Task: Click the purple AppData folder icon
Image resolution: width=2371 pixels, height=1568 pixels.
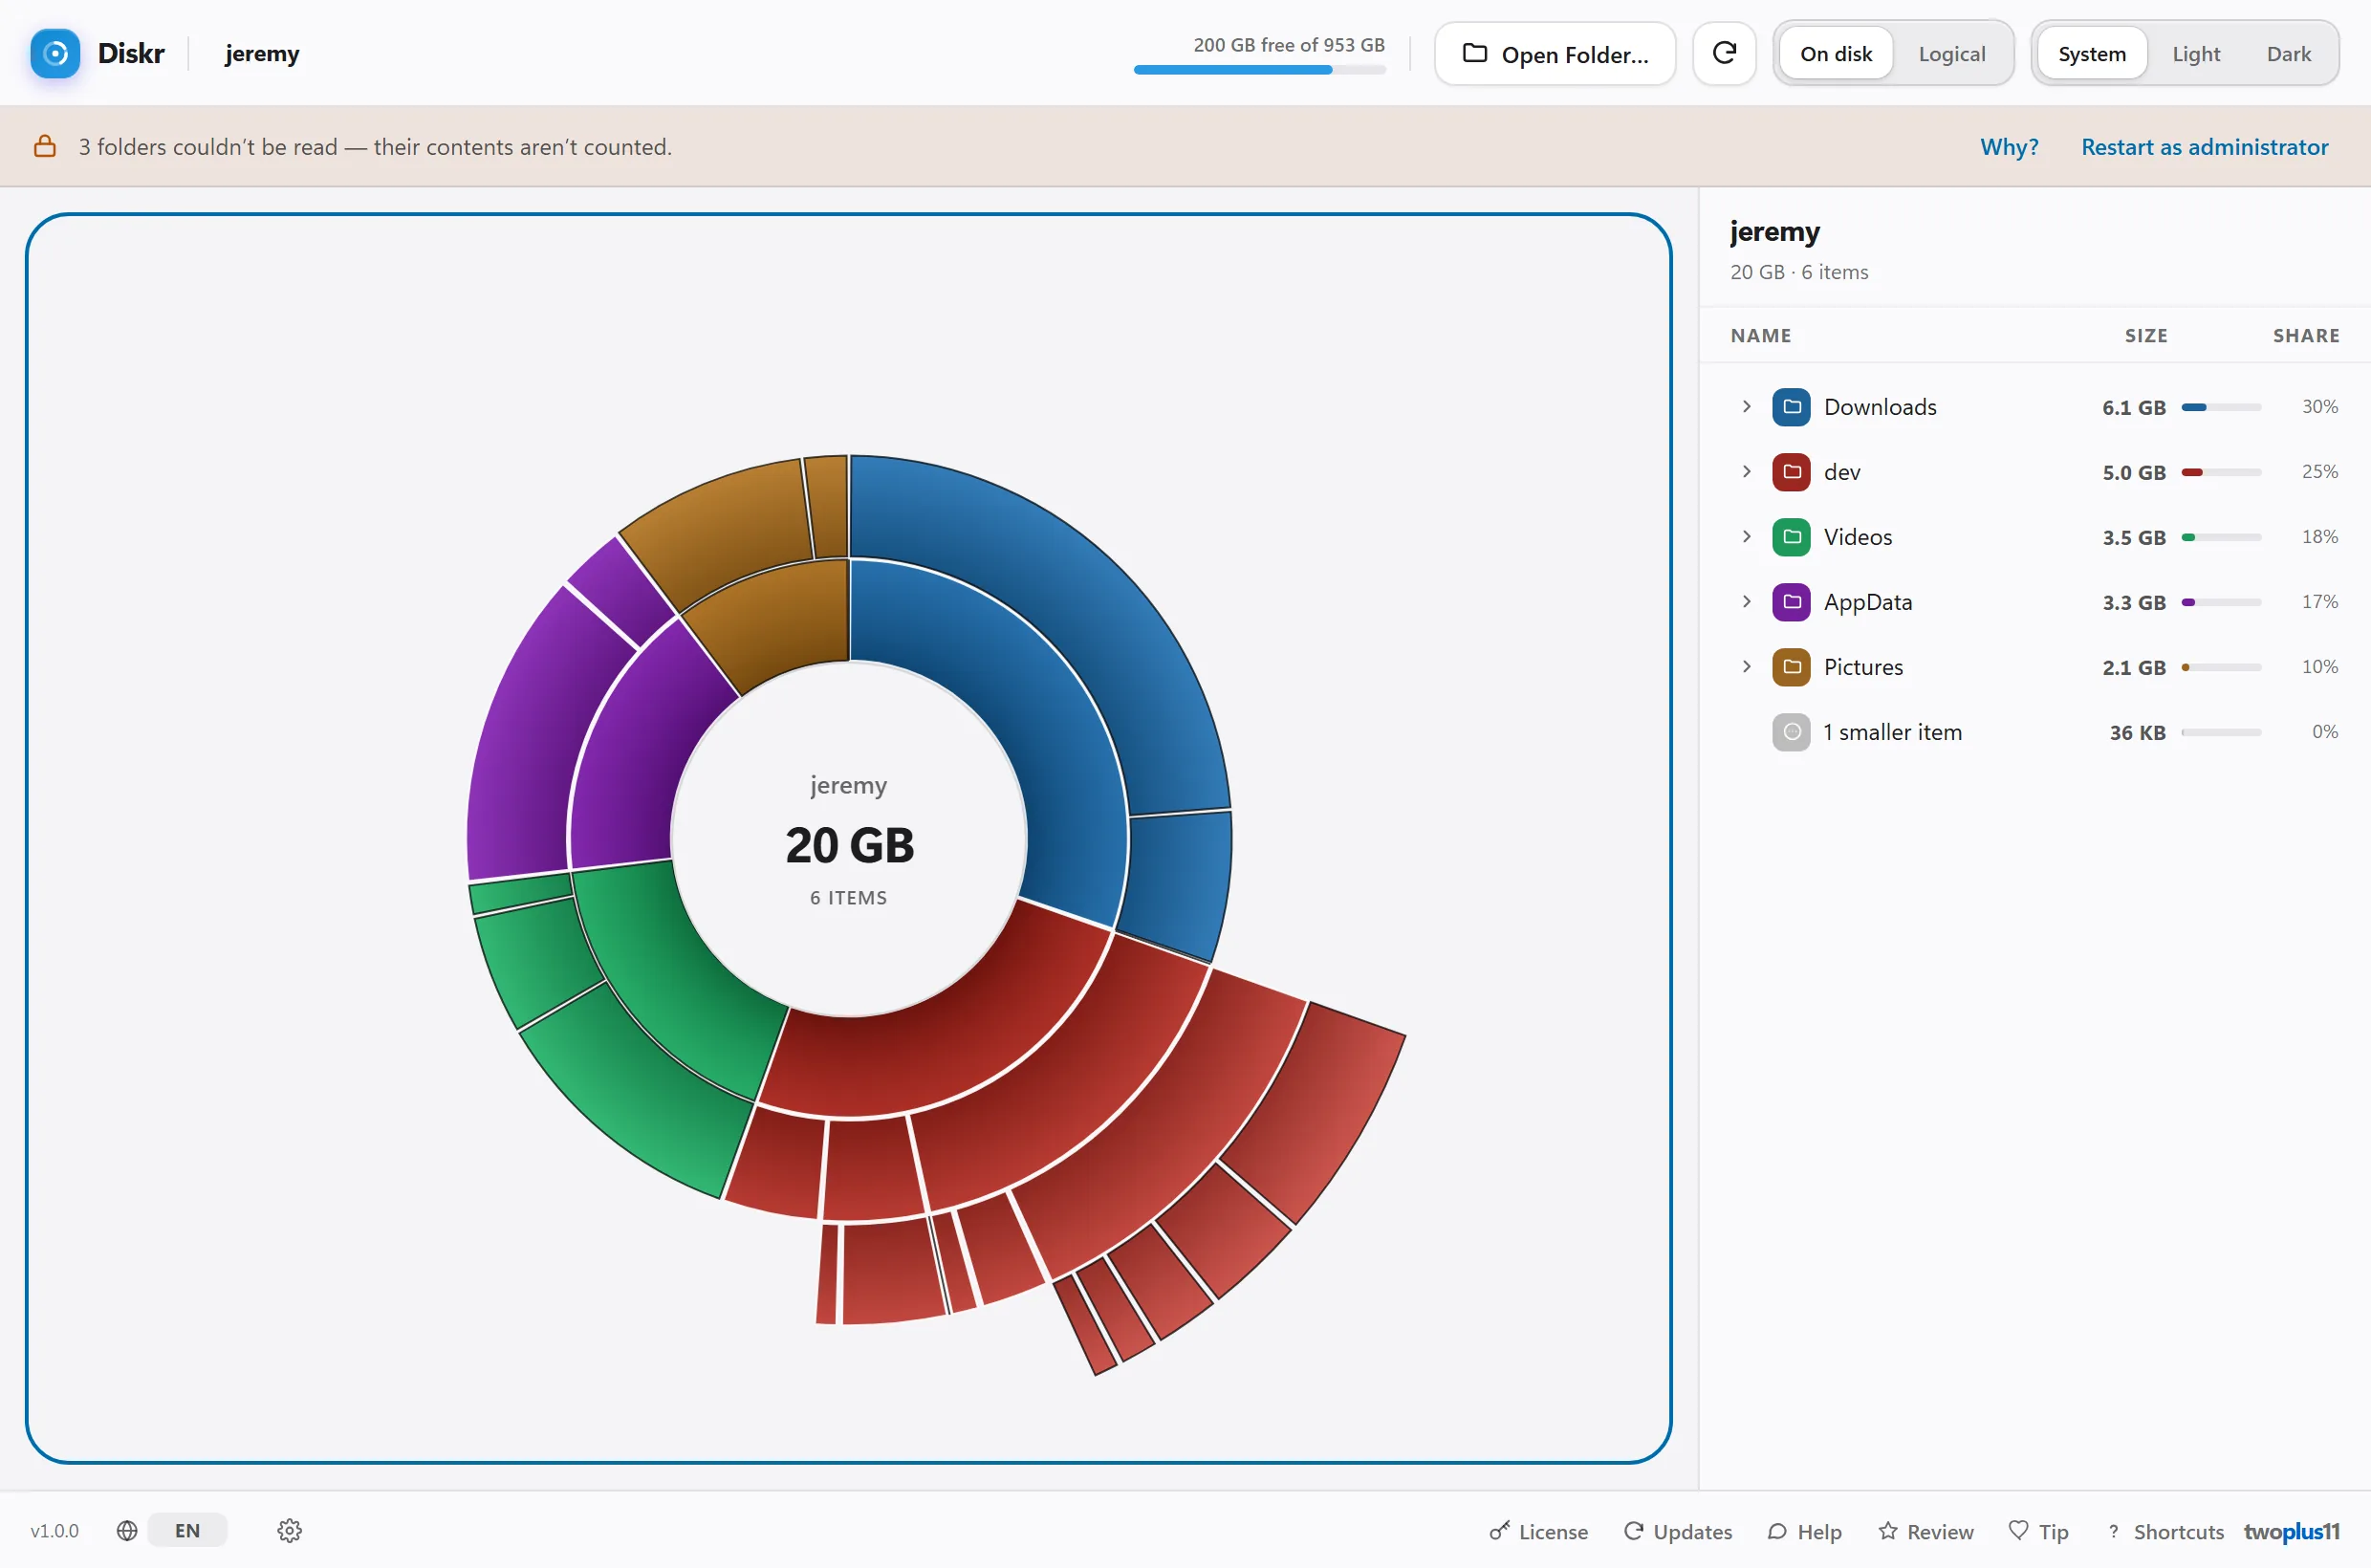Action: [x=1791, y=602]
